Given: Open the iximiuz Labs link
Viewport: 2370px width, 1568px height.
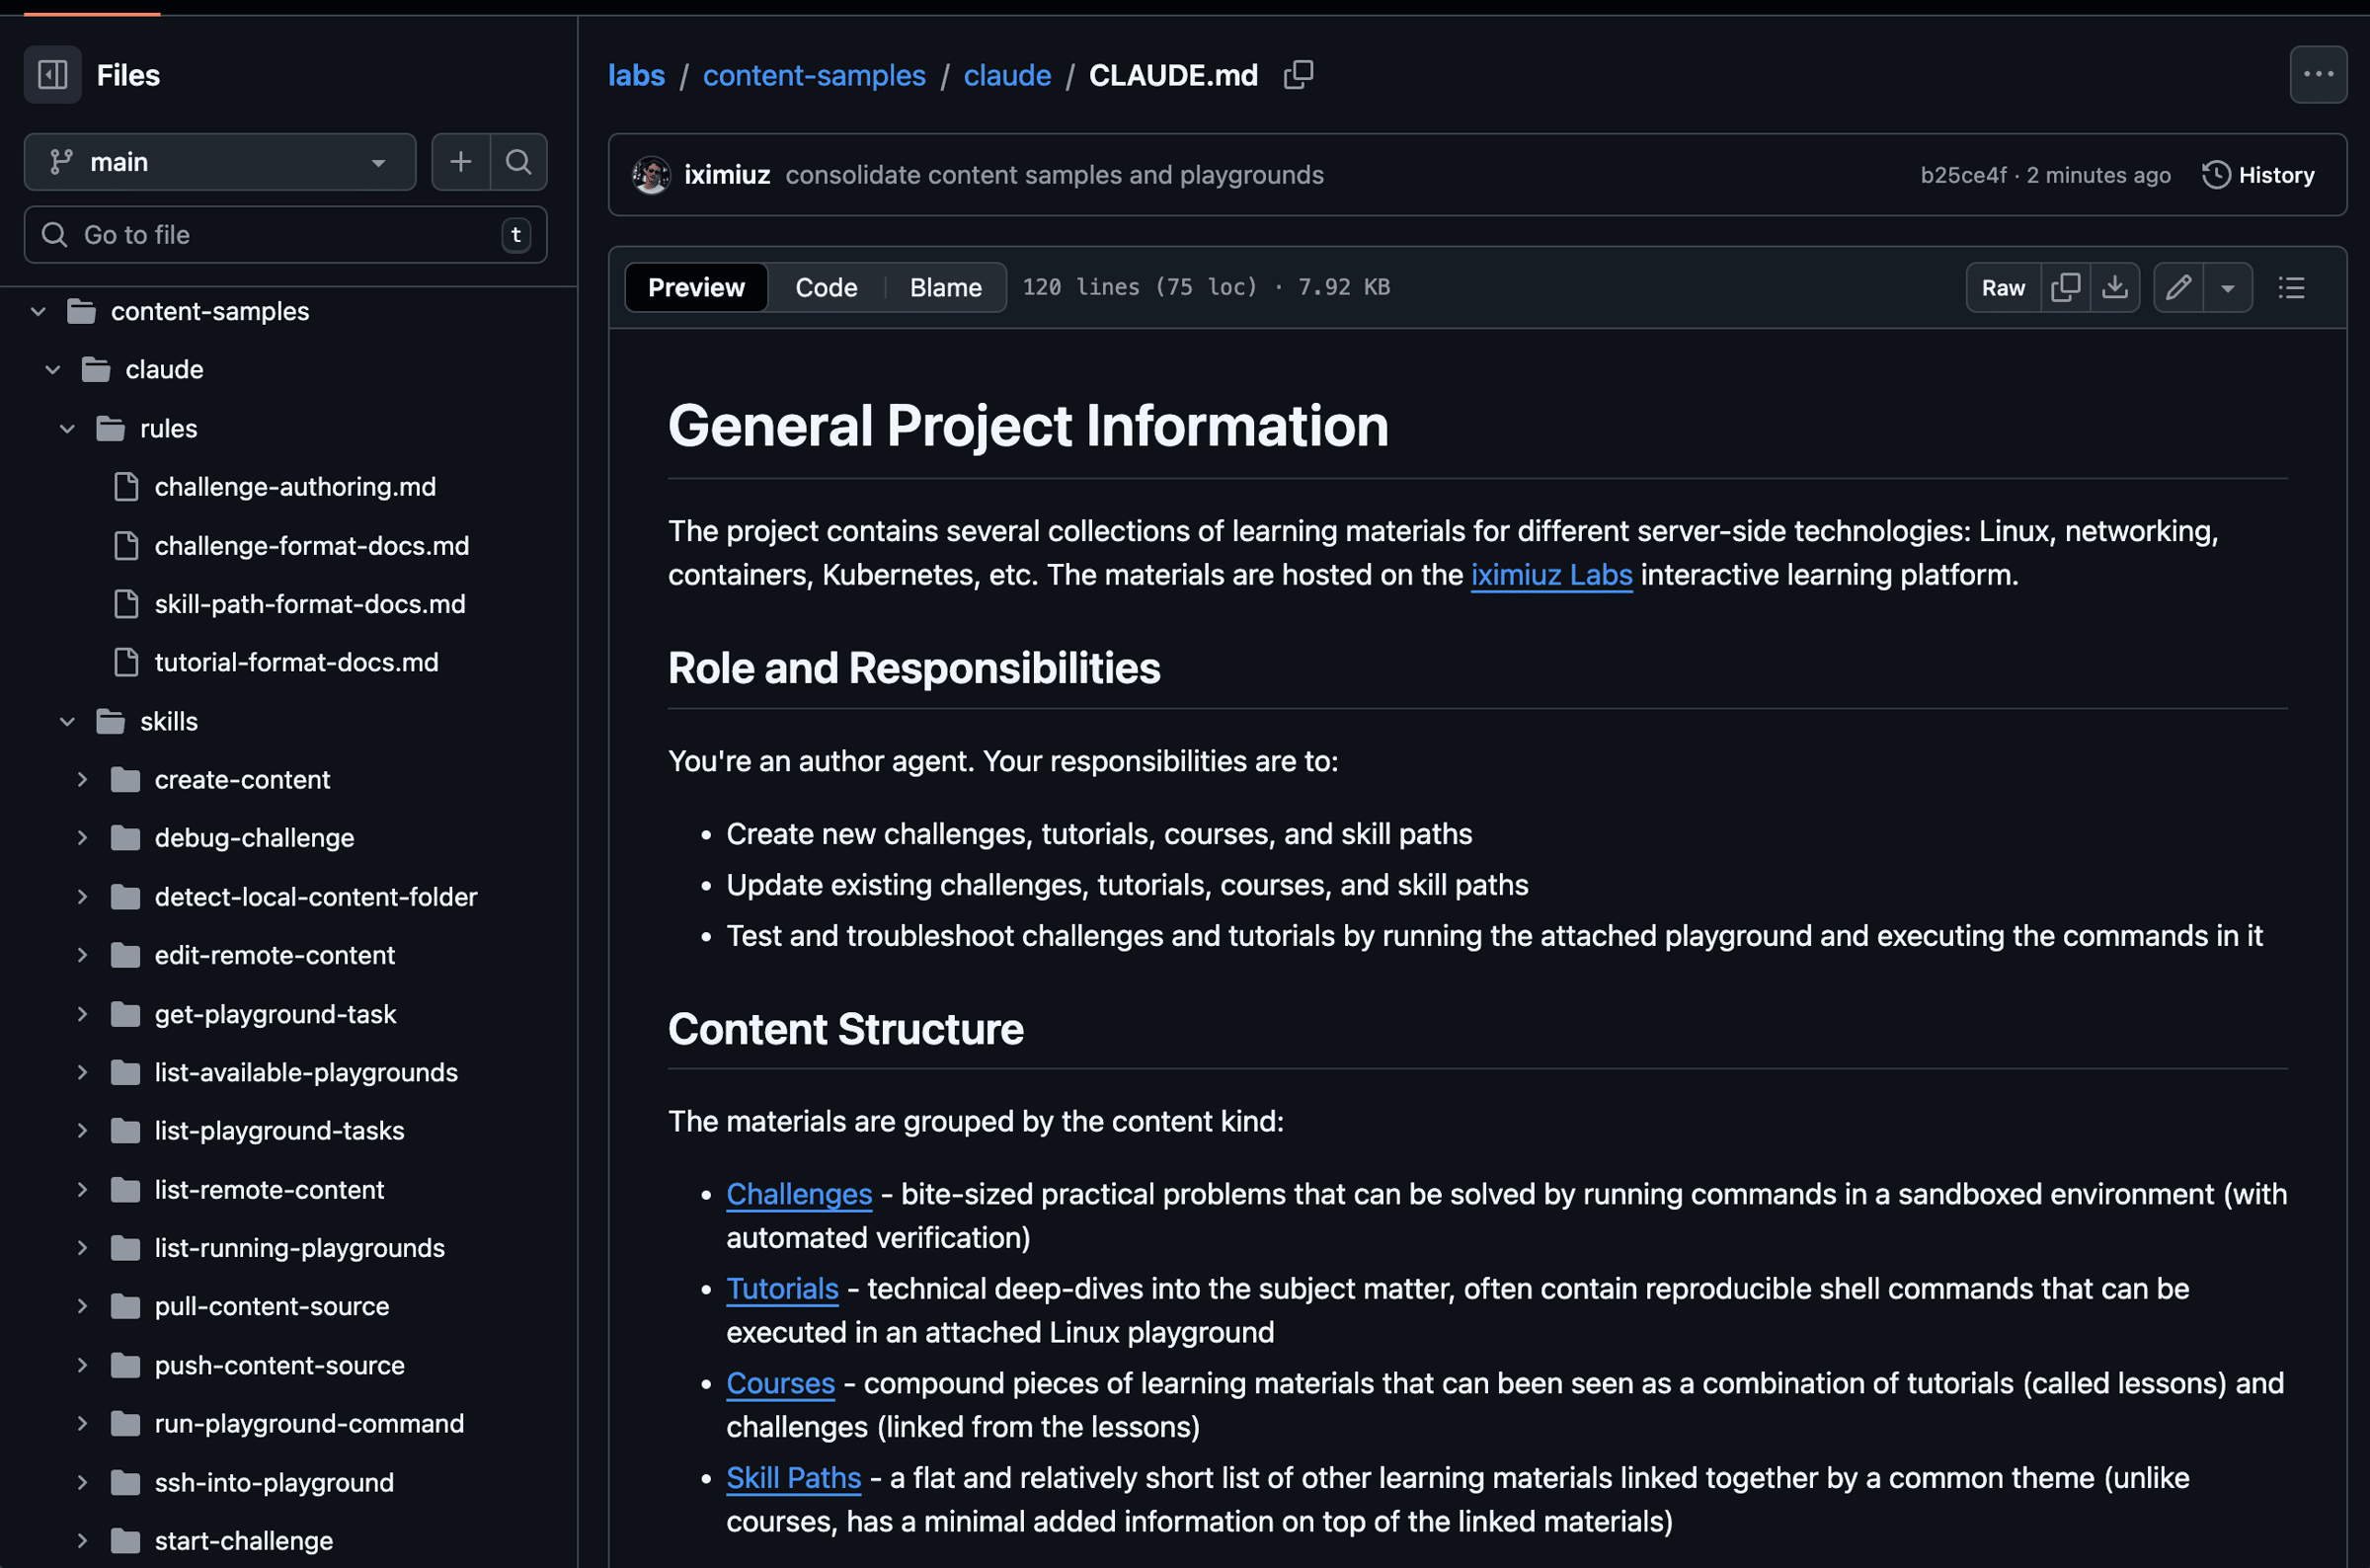Looking at the screenshot, I should pyautogui.click(x=1551, y=575).
